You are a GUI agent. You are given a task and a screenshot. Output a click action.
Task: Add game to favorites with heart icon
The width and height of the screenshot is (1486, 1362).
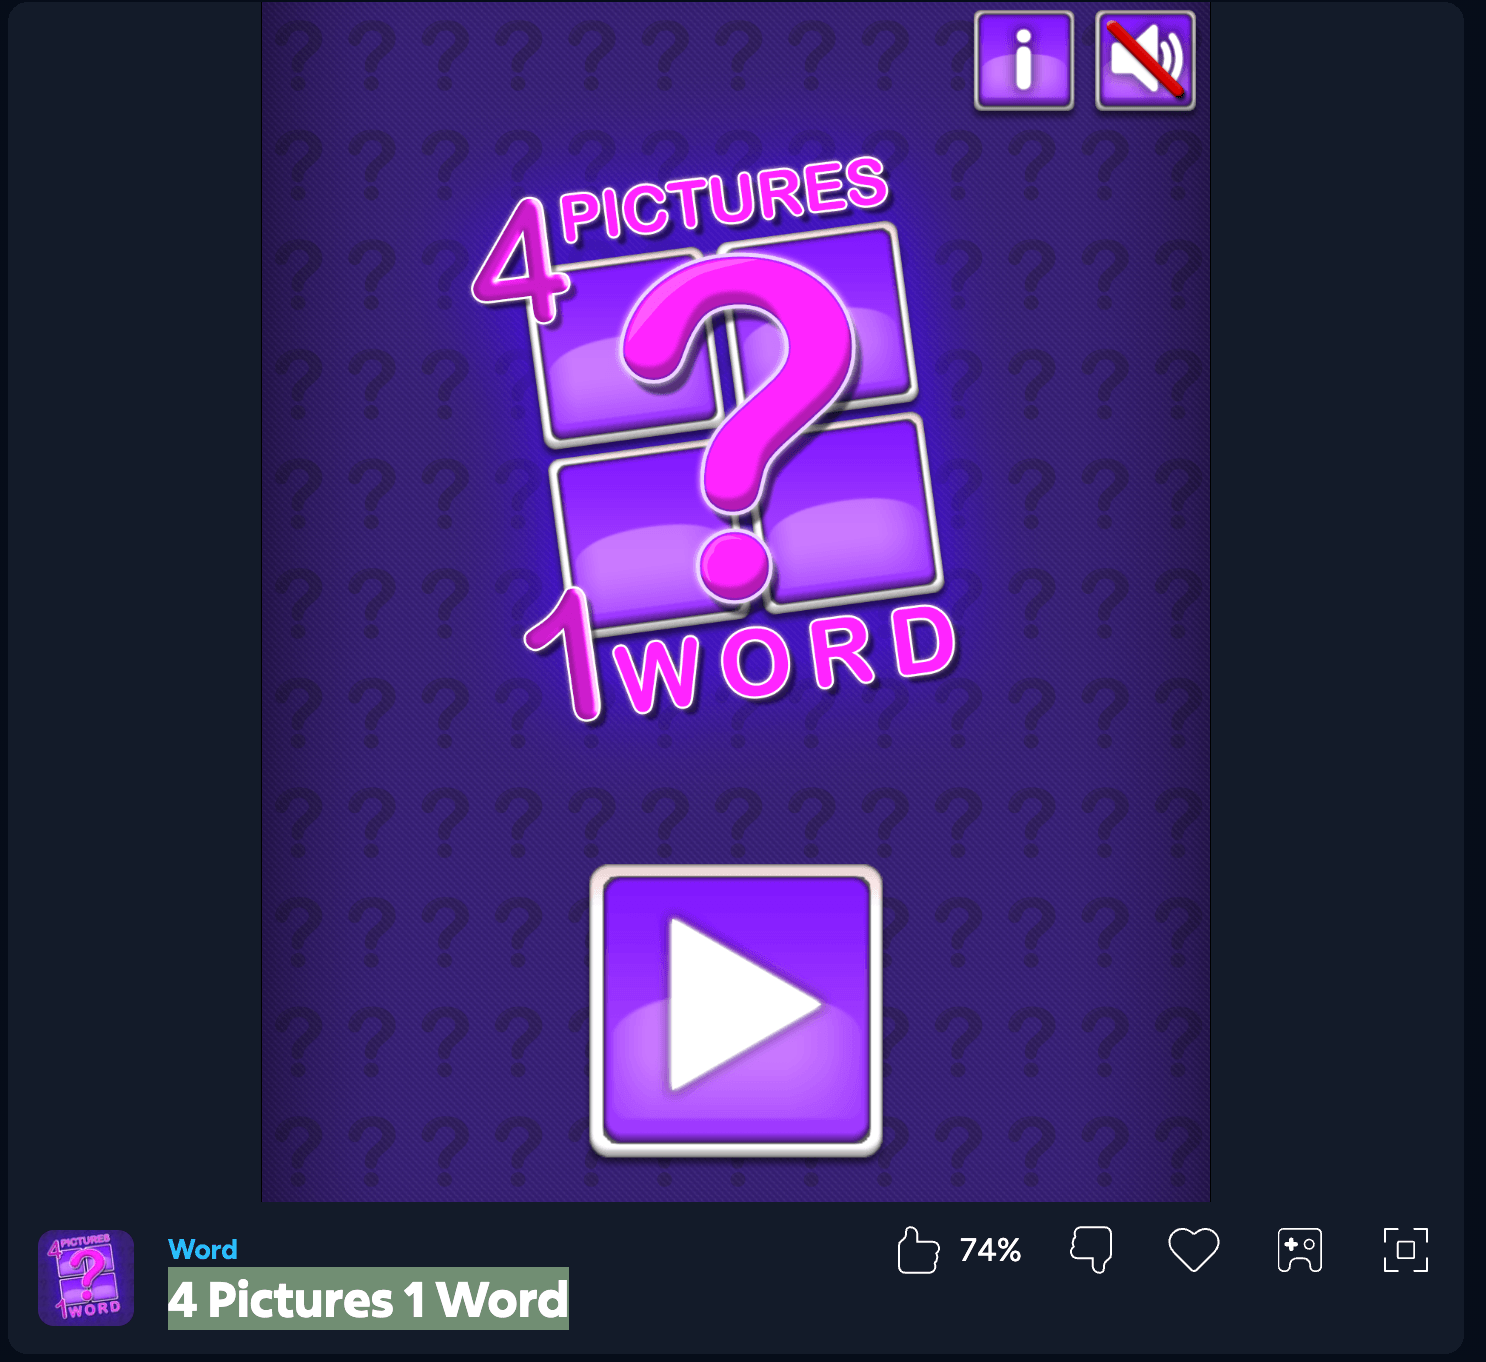(1194, 1250)
